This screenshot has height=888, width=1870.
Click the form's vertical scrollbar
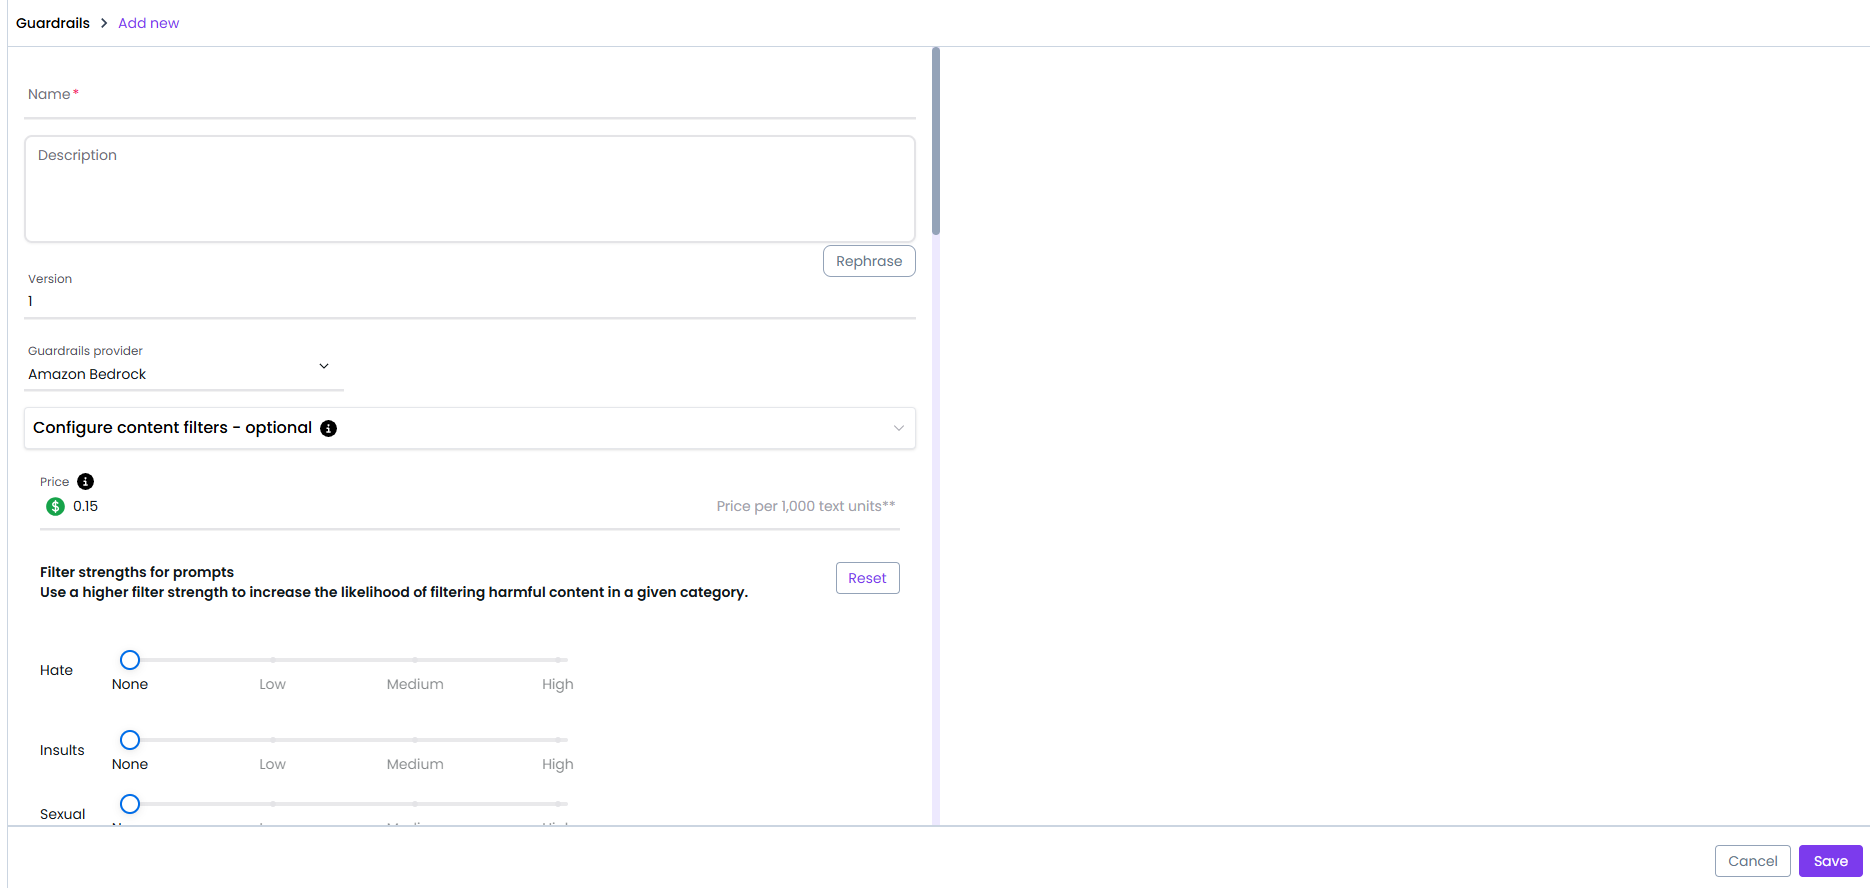(x=936, y=140)
